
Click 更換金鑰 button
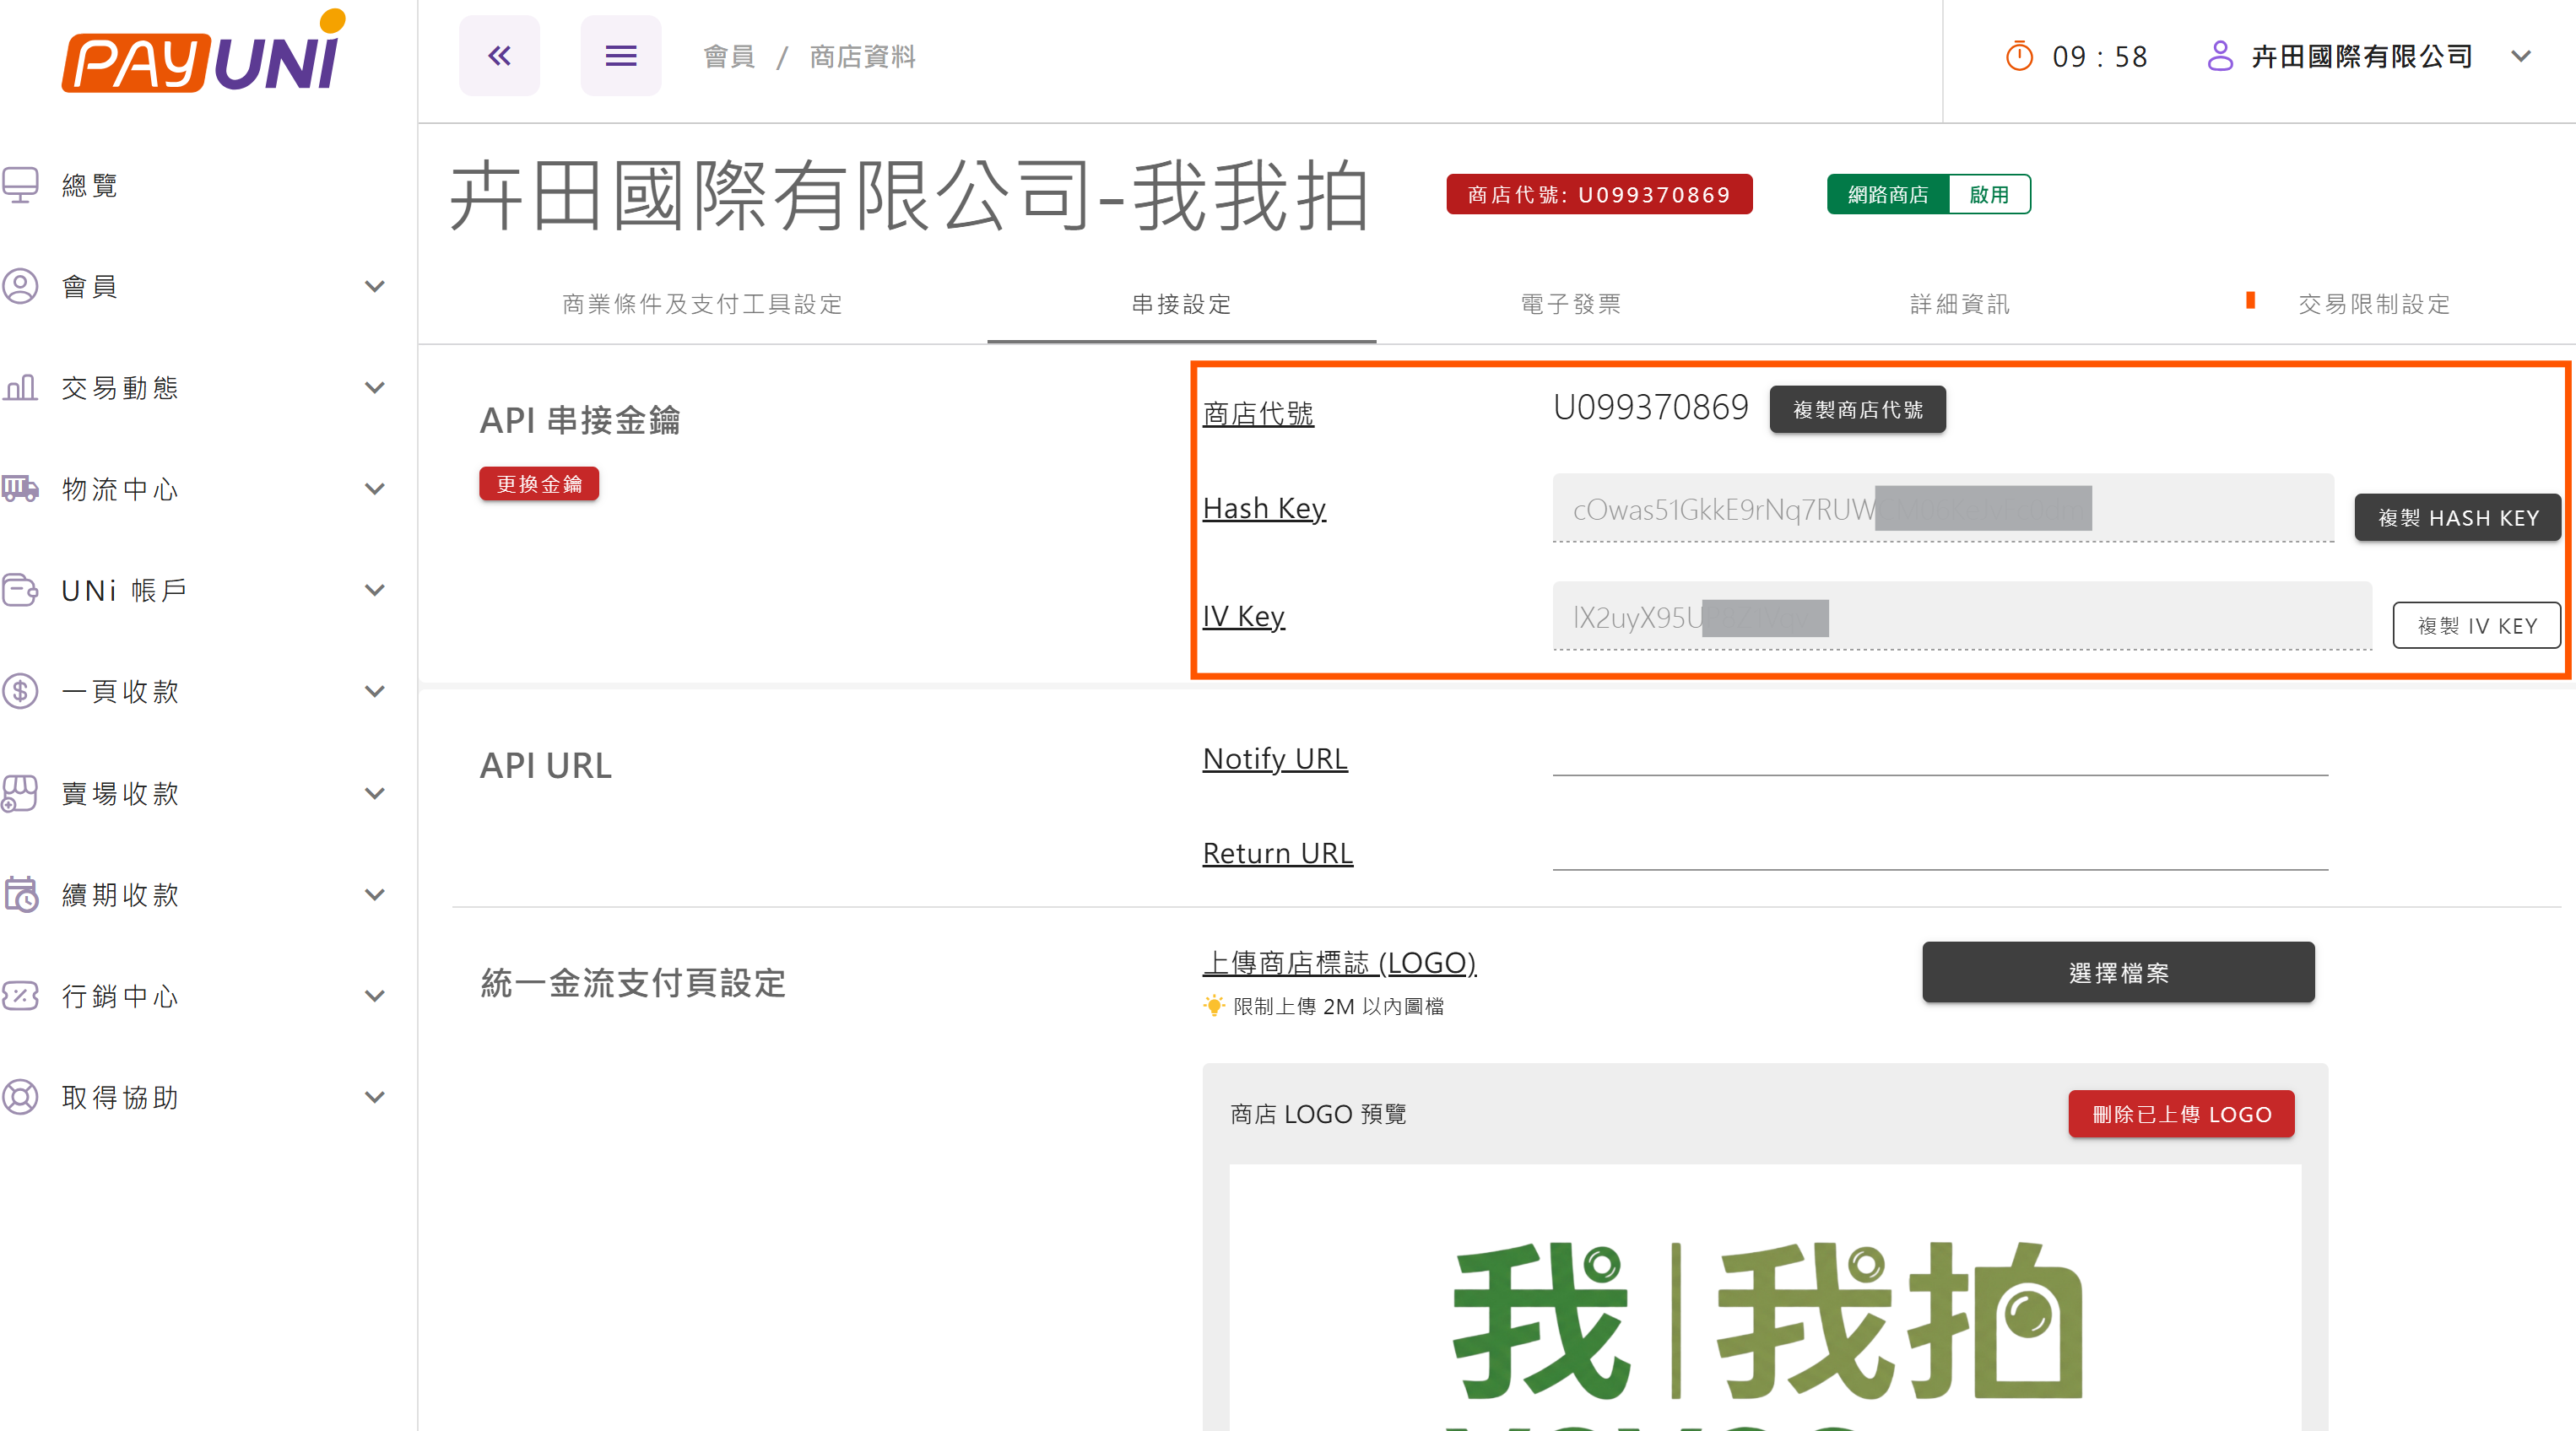point(539,484)
